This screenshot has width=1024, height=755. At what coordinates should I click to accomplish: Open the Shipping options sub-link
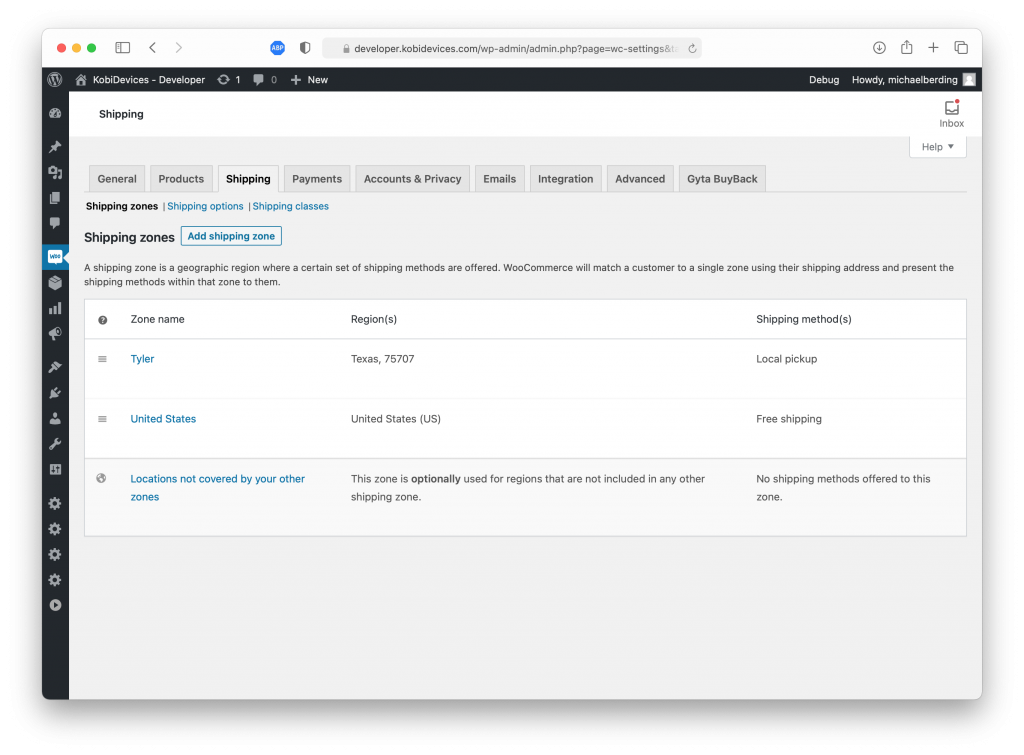[x=205, y=206]
